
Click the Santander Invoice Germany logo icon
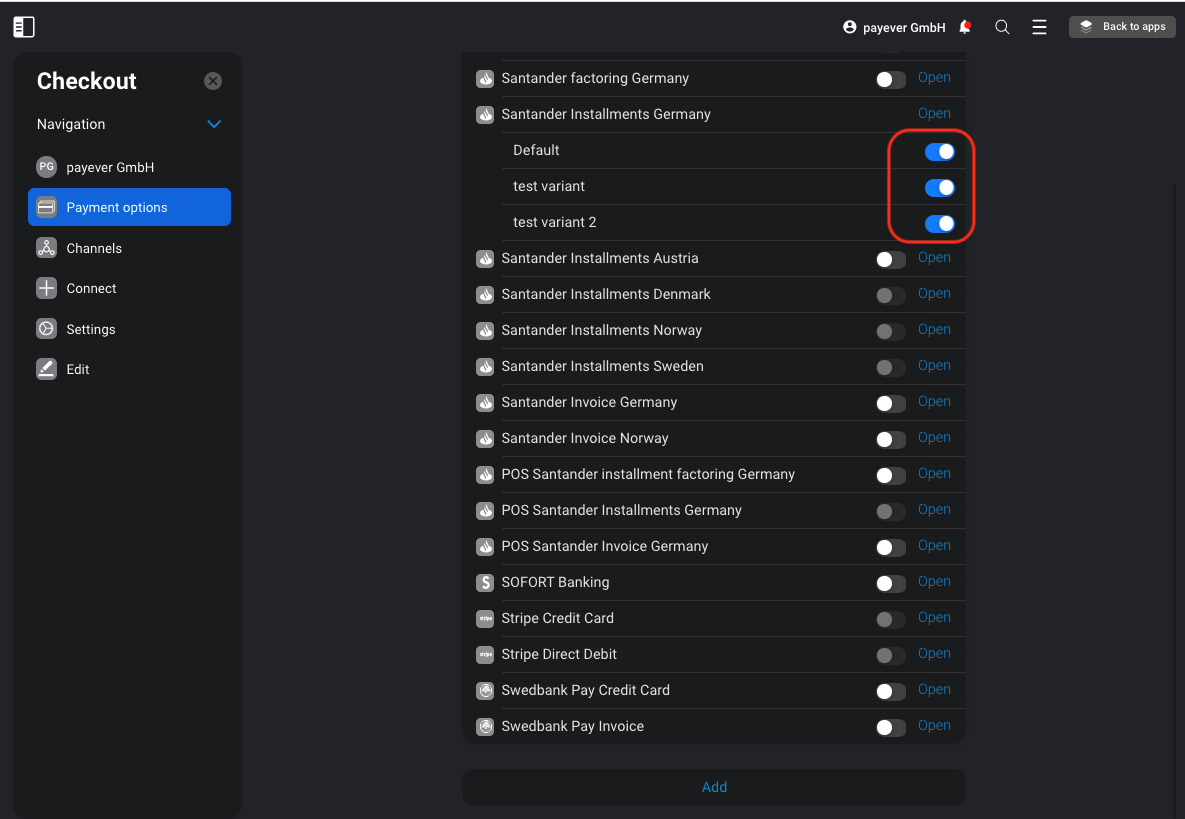[485, 403]
